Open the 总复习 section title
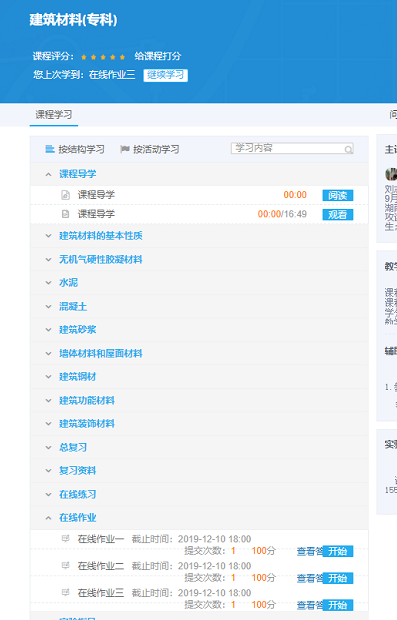This screenshot has height=620, width=397. coord(73,448)
